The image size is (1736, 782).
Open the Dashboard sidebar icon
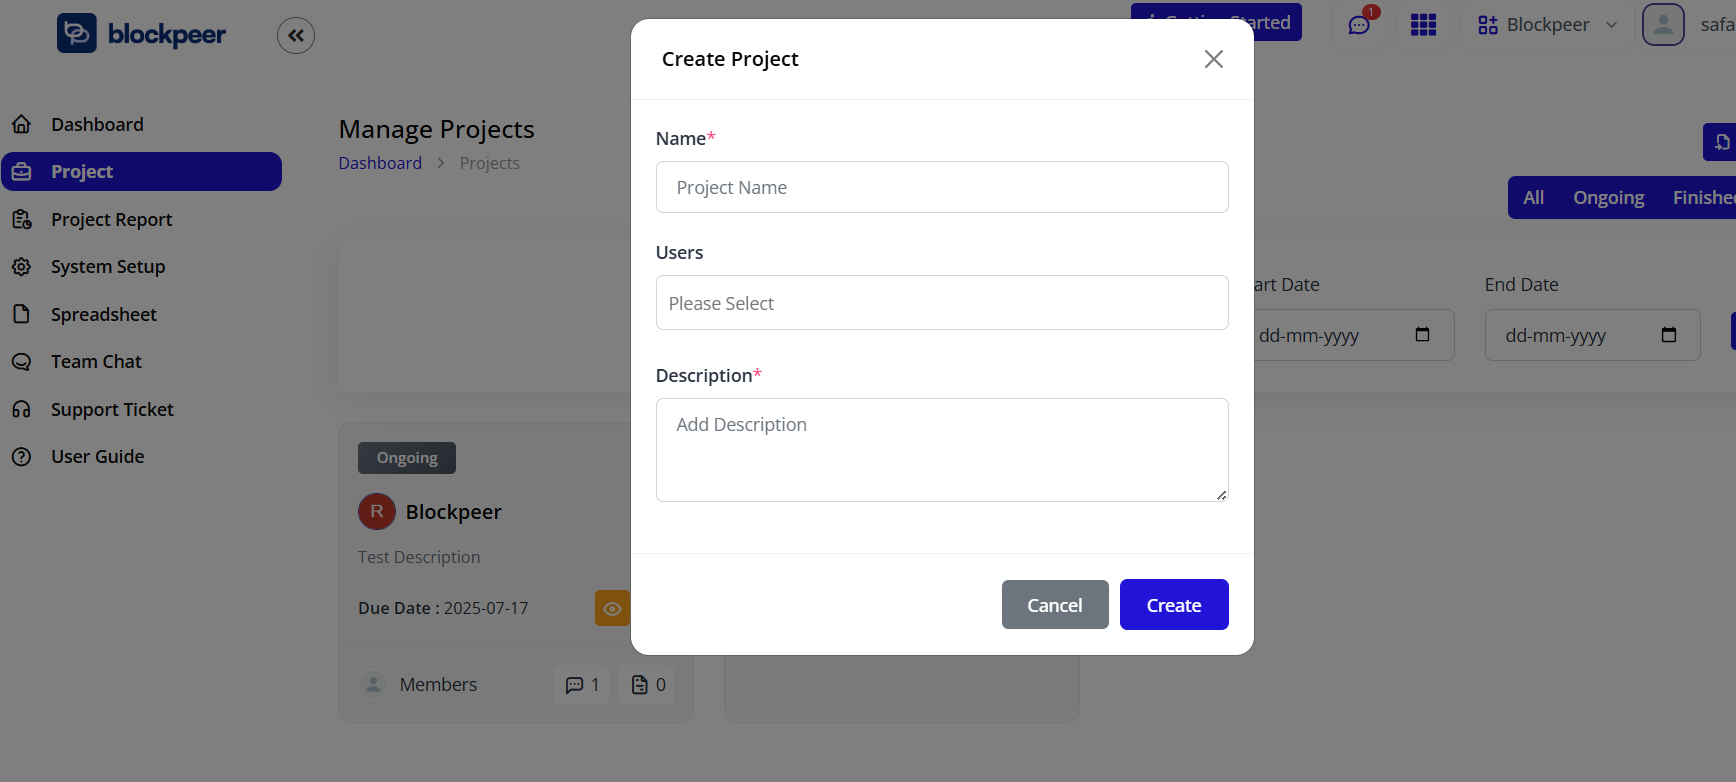[x=21, y=124]
